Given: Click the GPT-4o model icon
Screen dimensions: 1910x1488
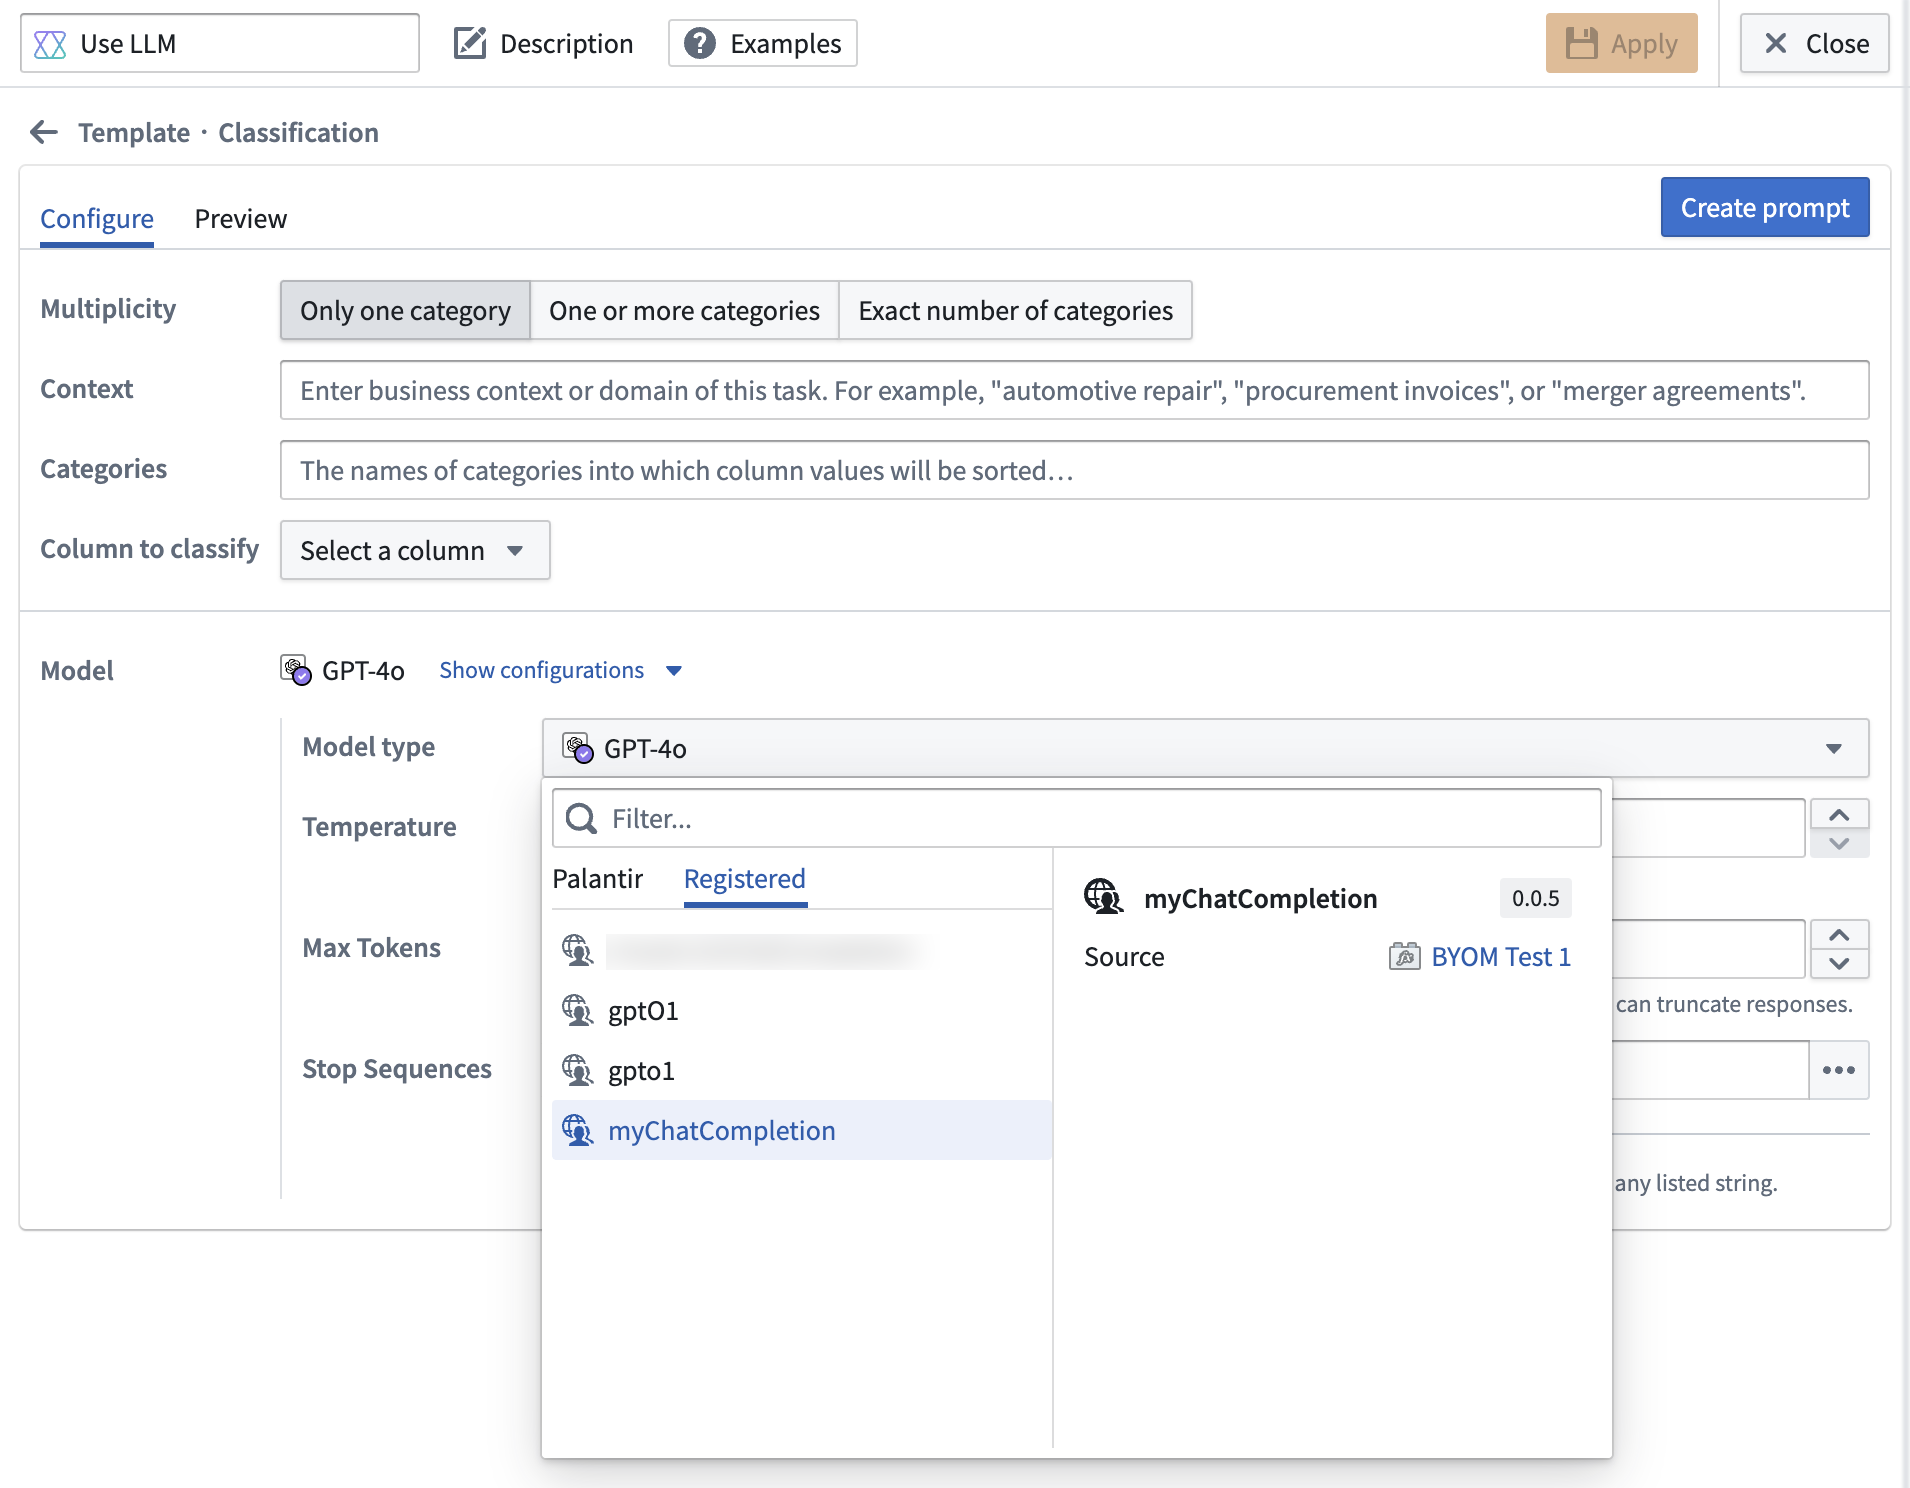Looking at the screenshot, I should (x=293, y=669).
